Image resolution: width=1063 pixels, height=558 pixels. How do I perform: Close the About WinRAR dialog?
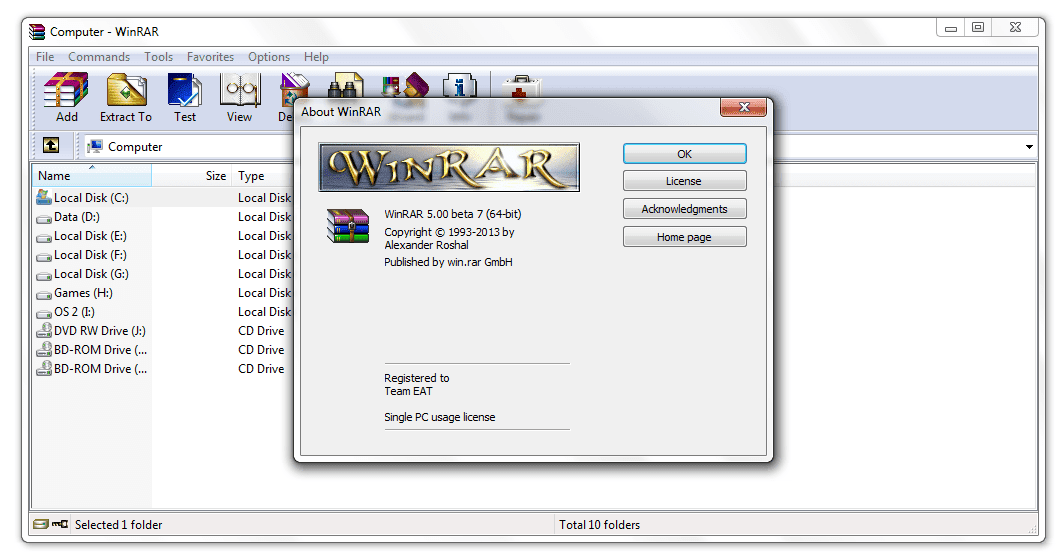coord(744,107)
